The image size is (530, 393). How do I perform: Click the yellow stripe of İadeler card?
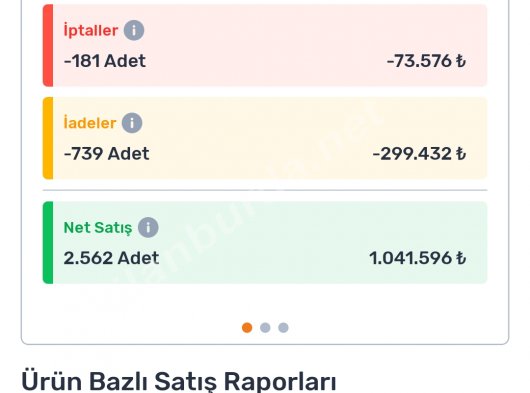[48, 138]
